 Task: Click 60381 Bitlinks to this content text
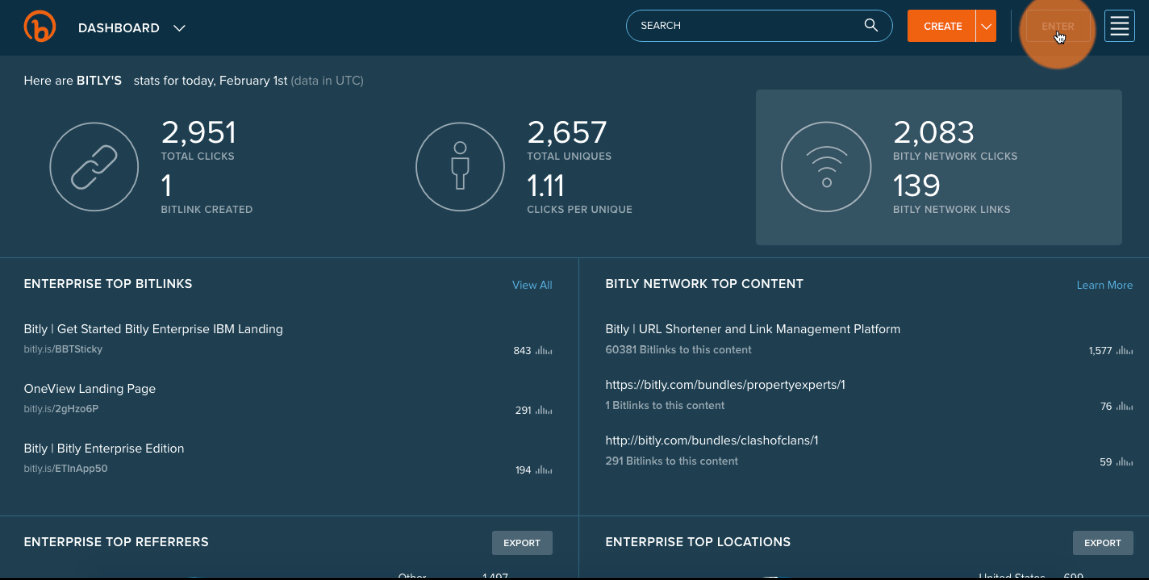(678, 350)
